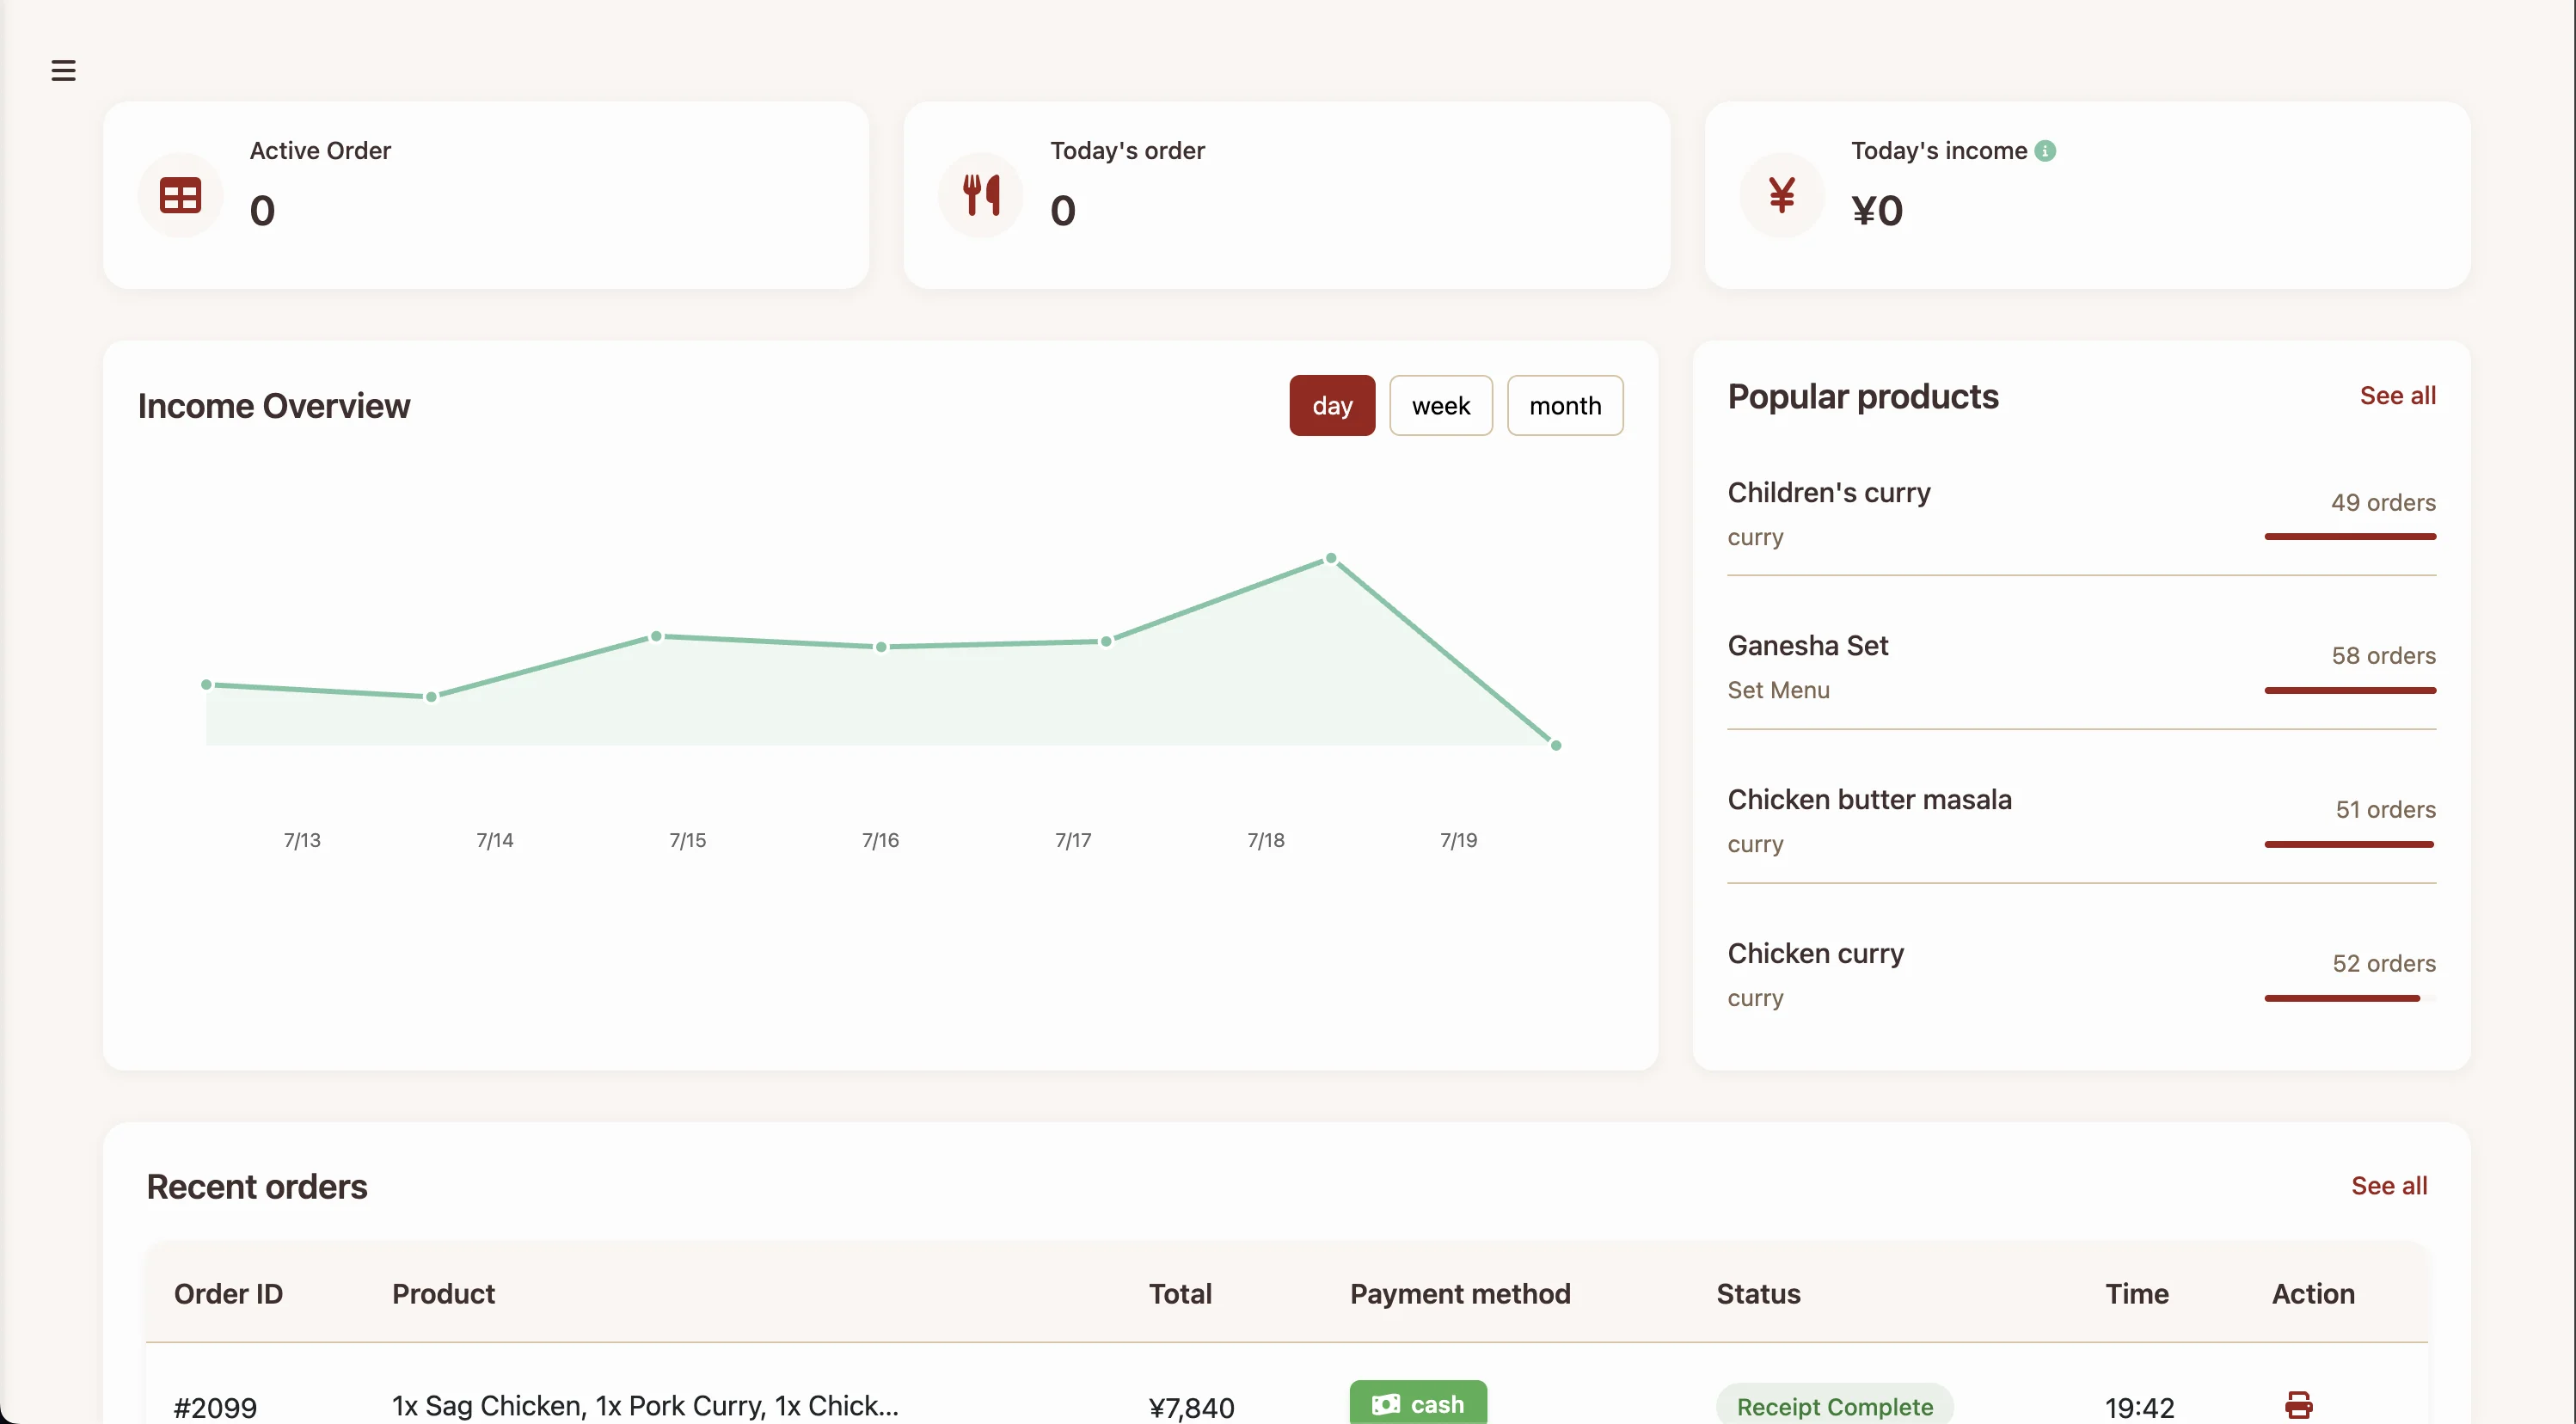Image resolution: width=2576 pixels, height=1424 pixels.
Task: Click the Receipt Complete status badge
Action: point(1834,1406)
